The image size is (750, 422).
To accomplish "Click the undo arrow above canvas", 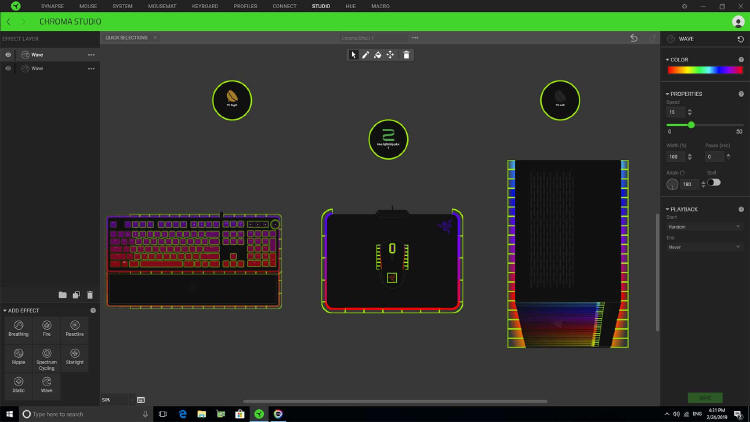I will [x=634, y=38].
